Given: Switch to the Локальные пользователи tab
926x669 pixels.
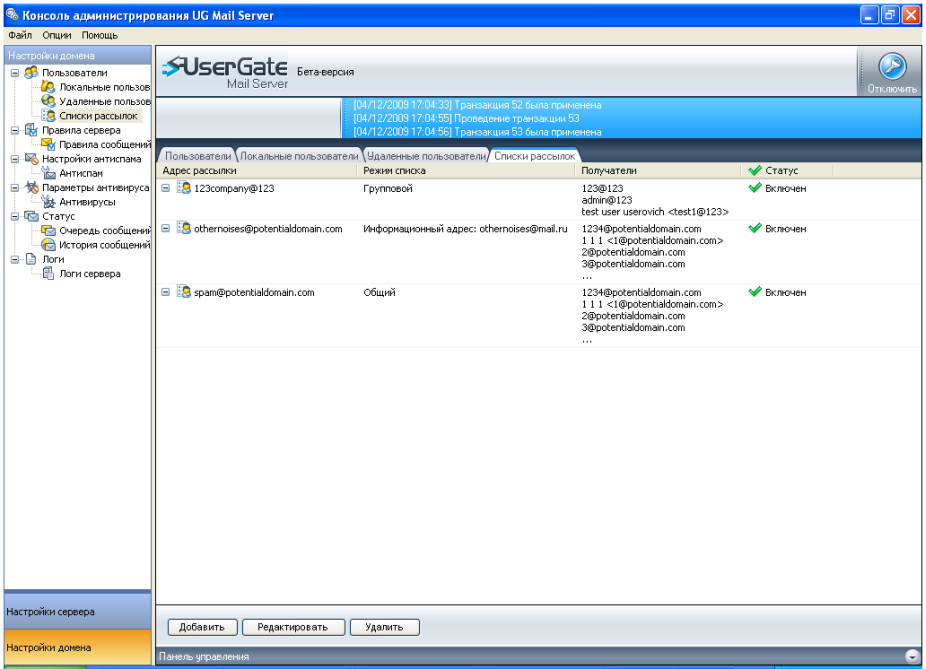Looking at the screenshot, I should tap(299, 156).
